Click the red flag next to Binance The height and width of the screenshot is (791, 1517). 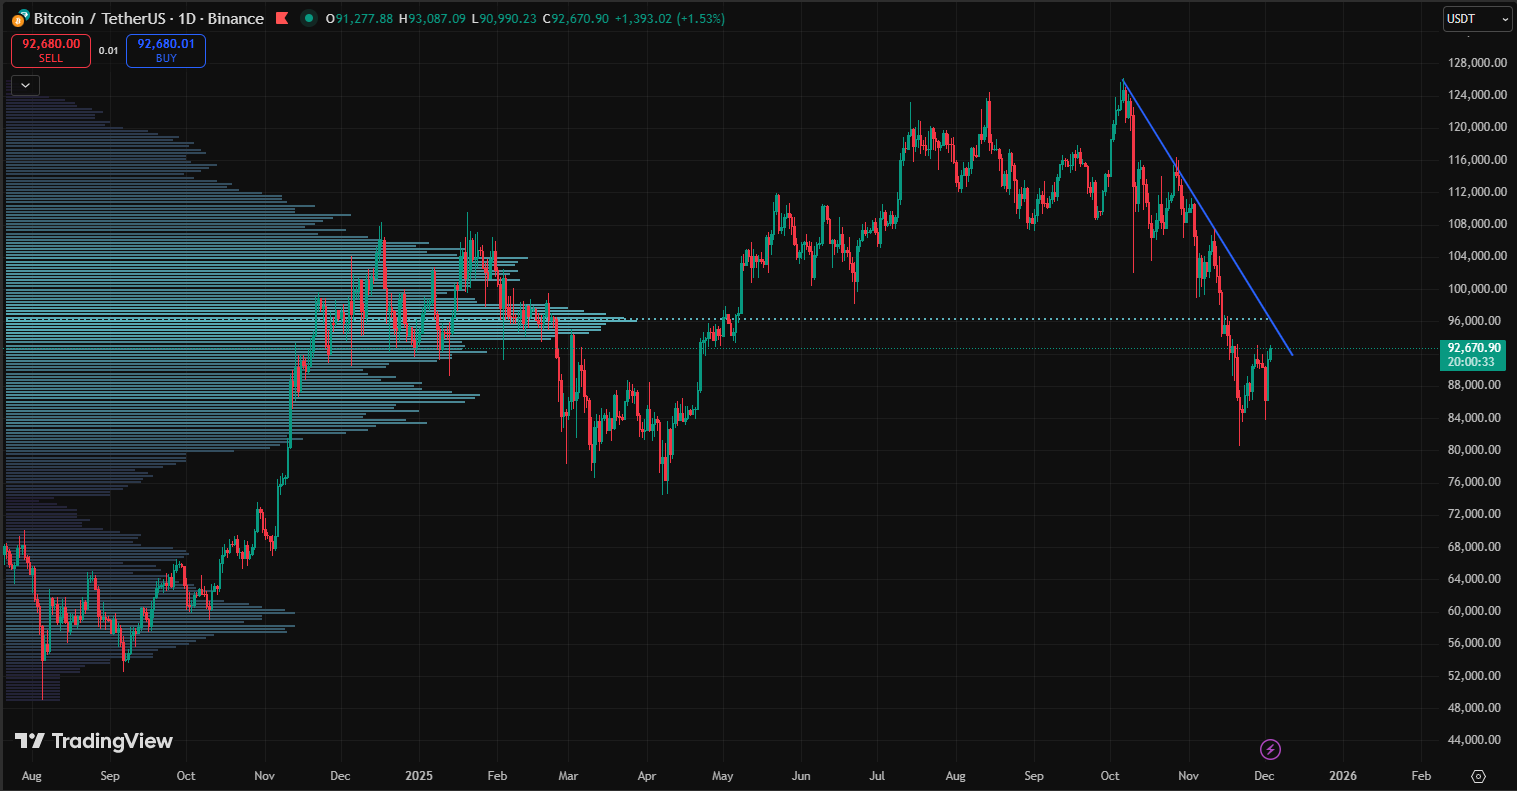(x=281, y=18)
